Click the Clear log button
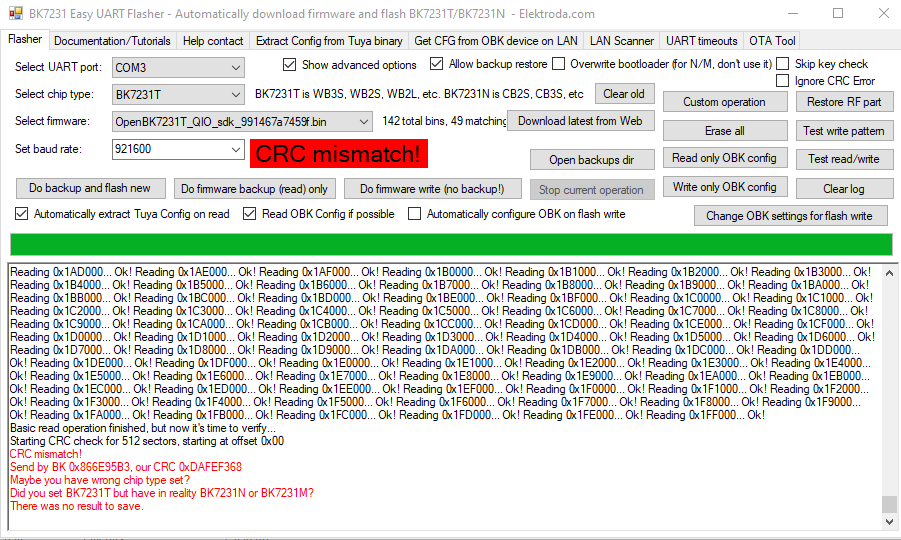Image resolution: width=901 pixels, height=540 pixels. pos(844,188)
